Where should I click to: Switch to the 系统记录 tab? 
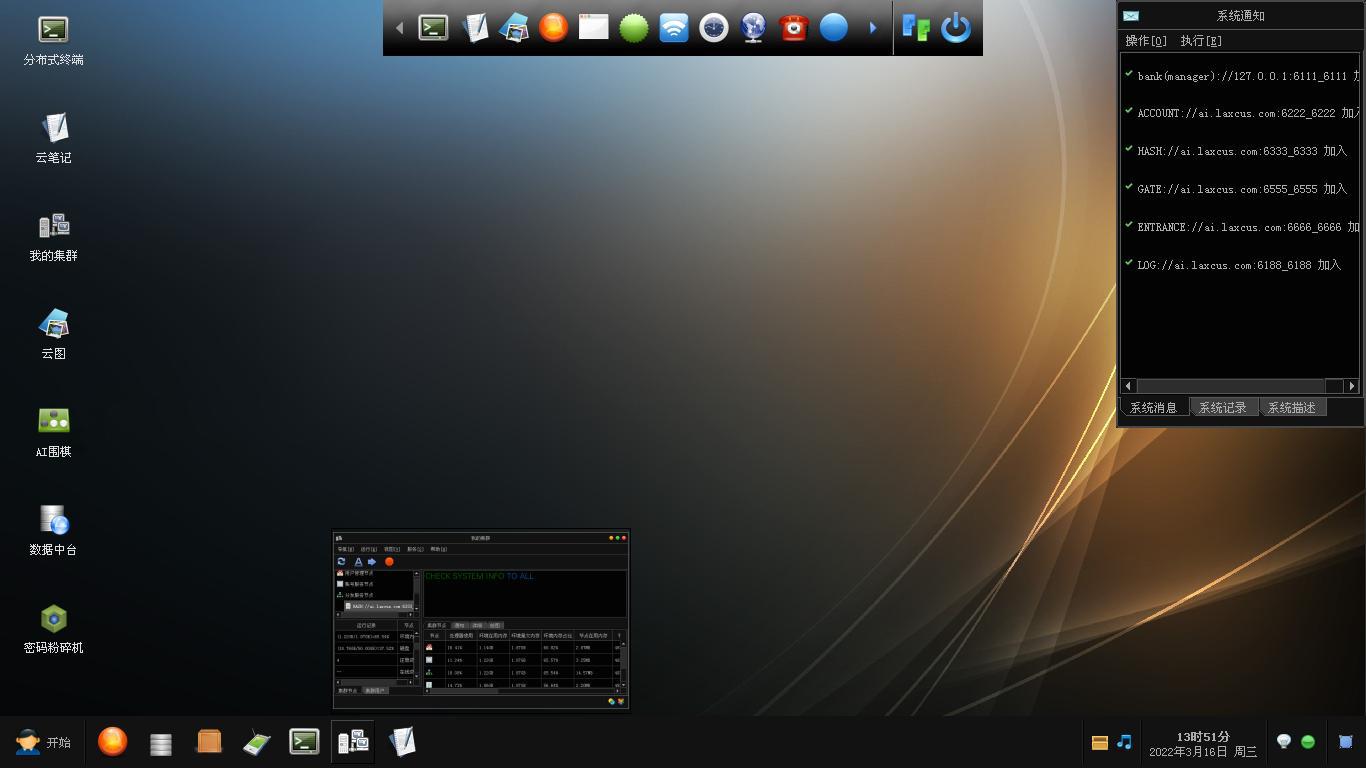[1223, 407]
